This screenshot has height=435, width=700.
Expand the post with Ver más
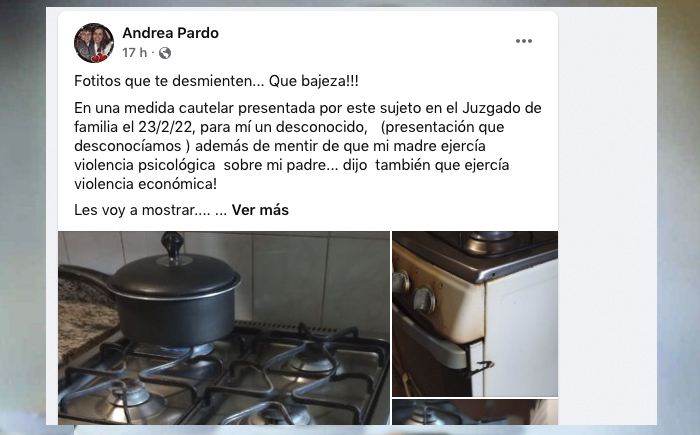point(260,210)
